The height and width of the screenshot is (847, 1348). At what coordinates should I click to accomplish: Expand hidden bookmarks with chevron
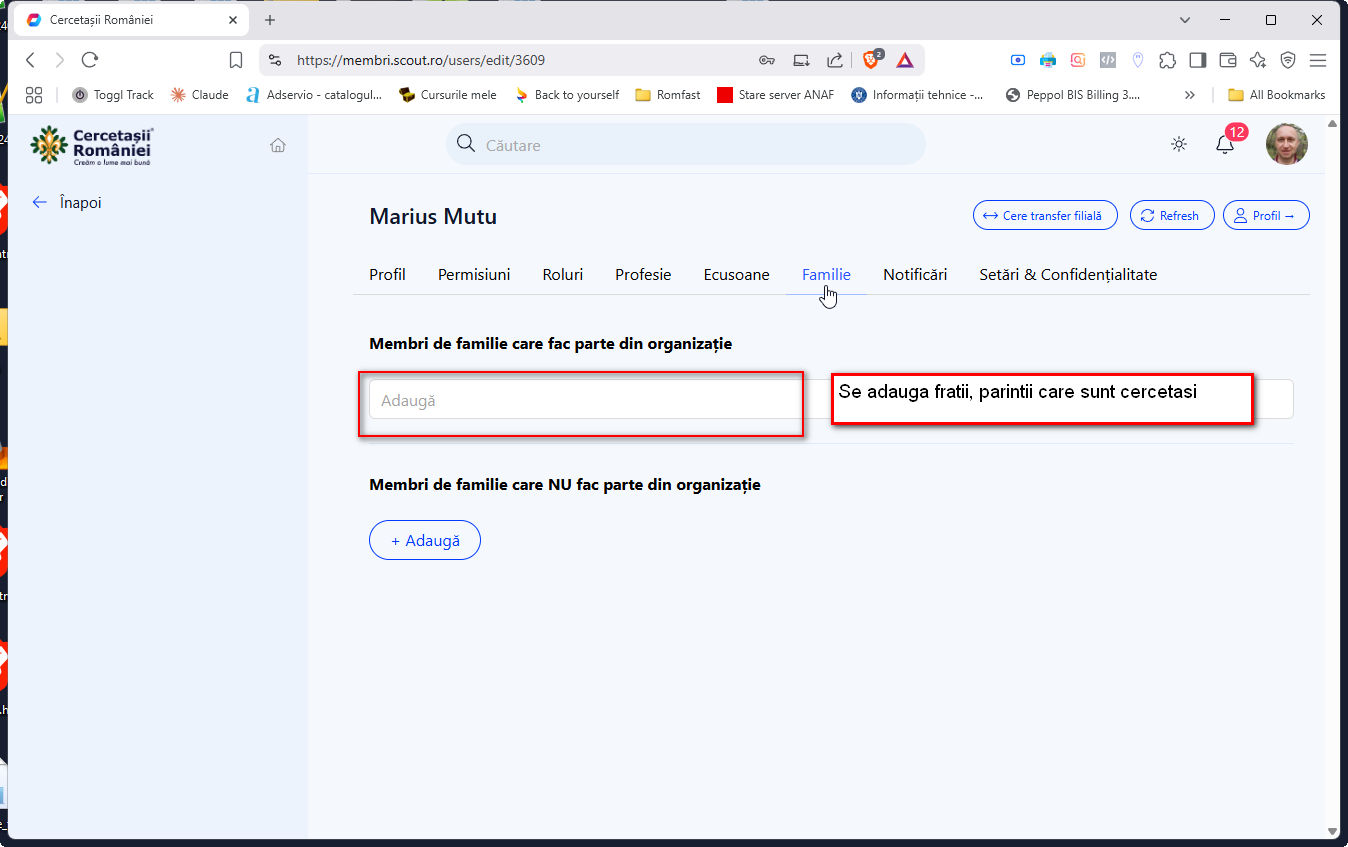1189,95
